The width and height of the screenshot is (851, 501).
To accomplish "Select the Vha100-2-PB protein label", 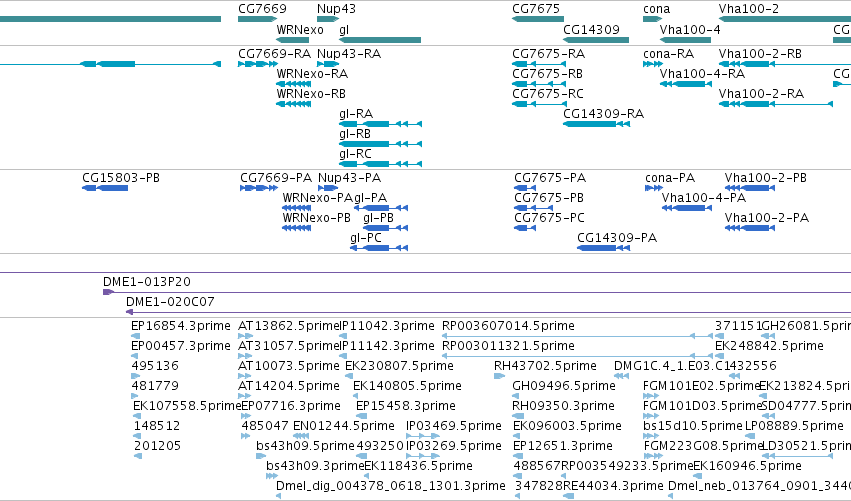I will point(766,178).
